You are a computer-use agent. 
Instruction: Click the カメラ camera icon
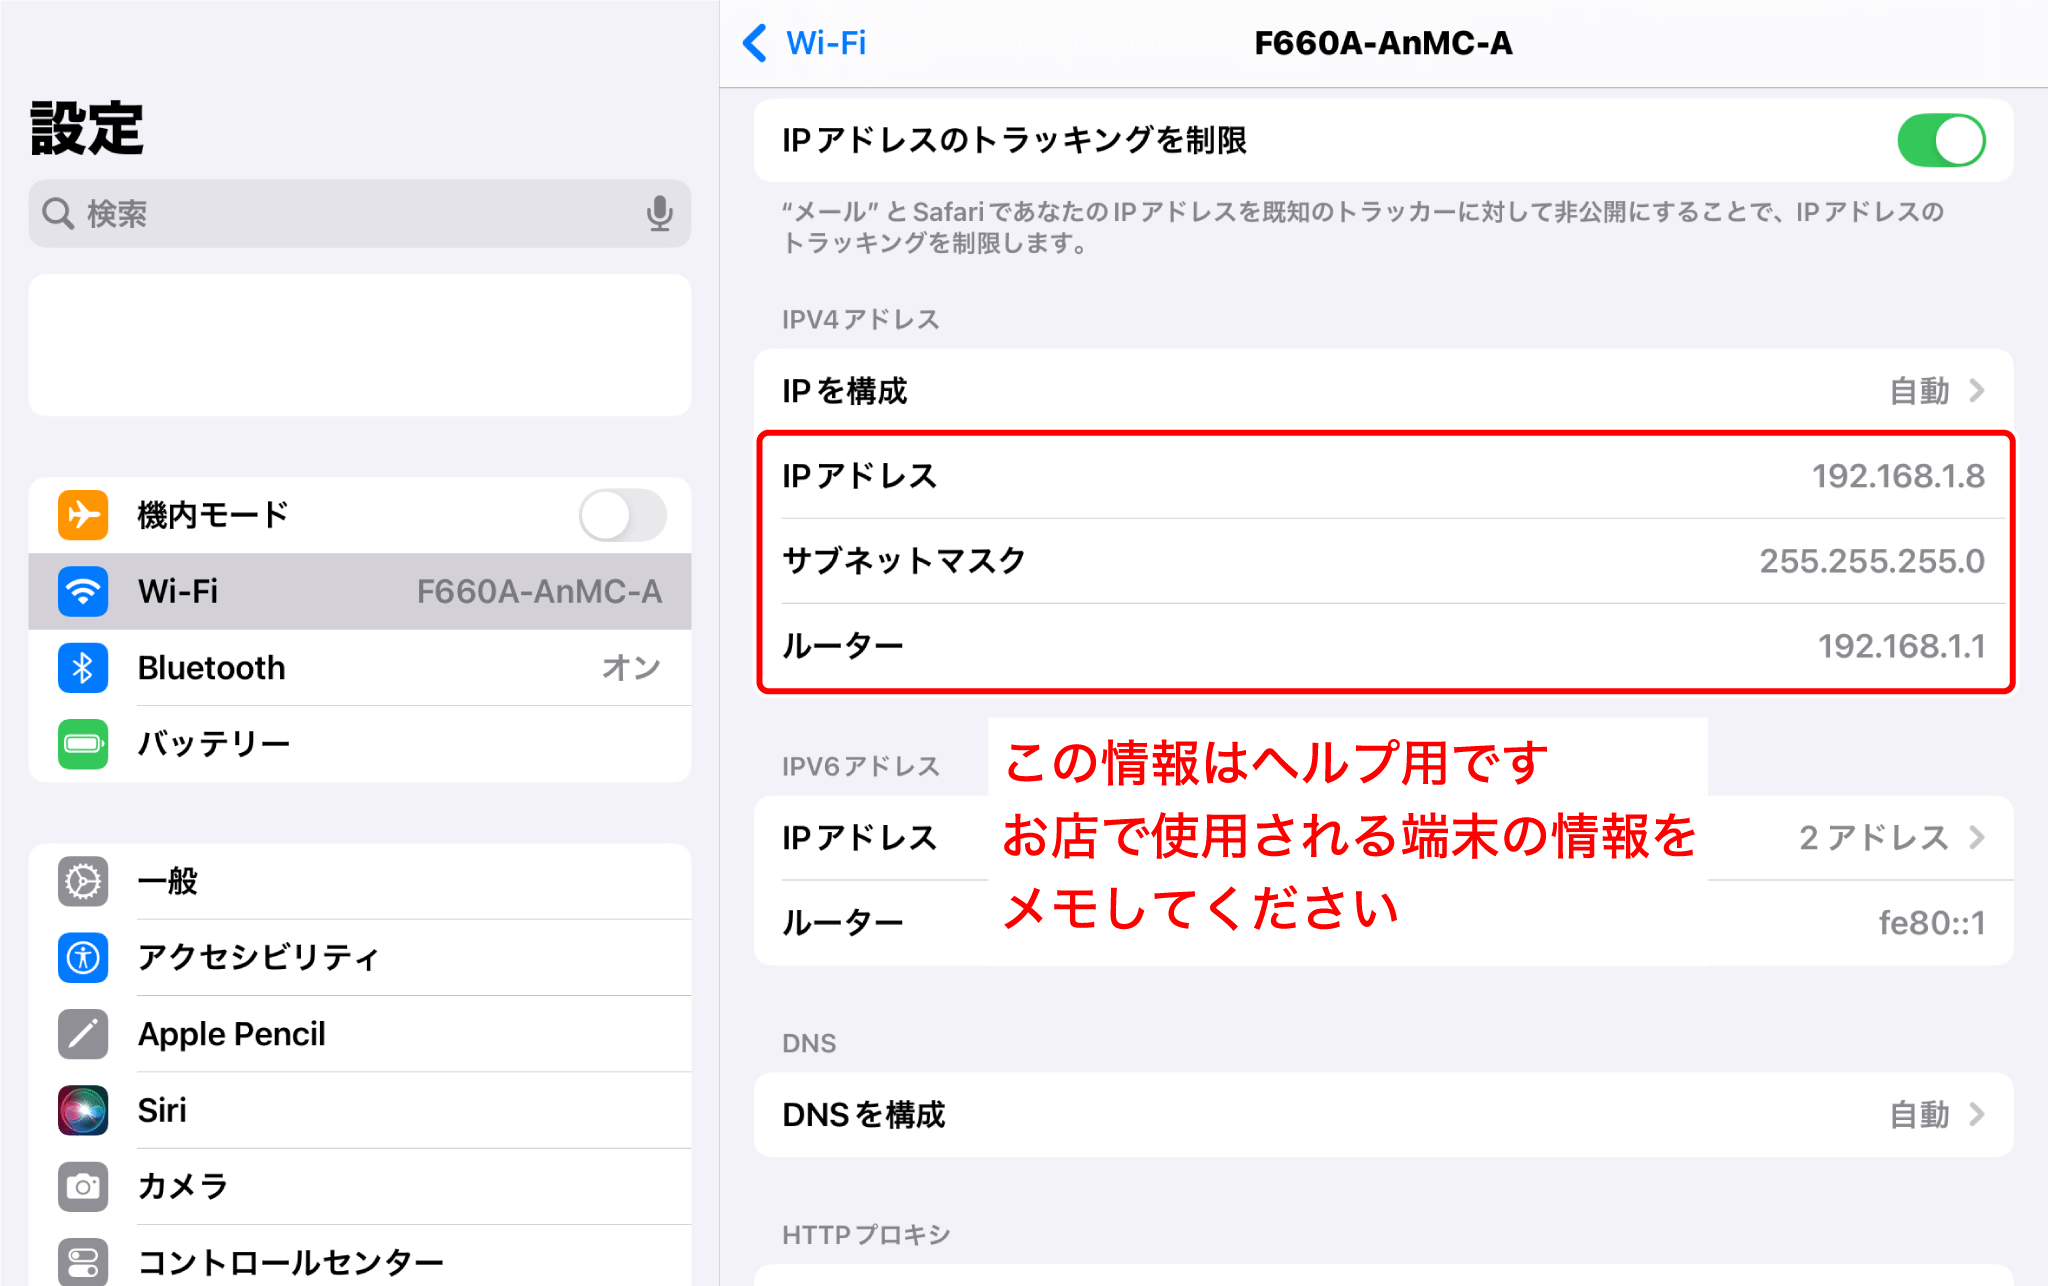83,1186
